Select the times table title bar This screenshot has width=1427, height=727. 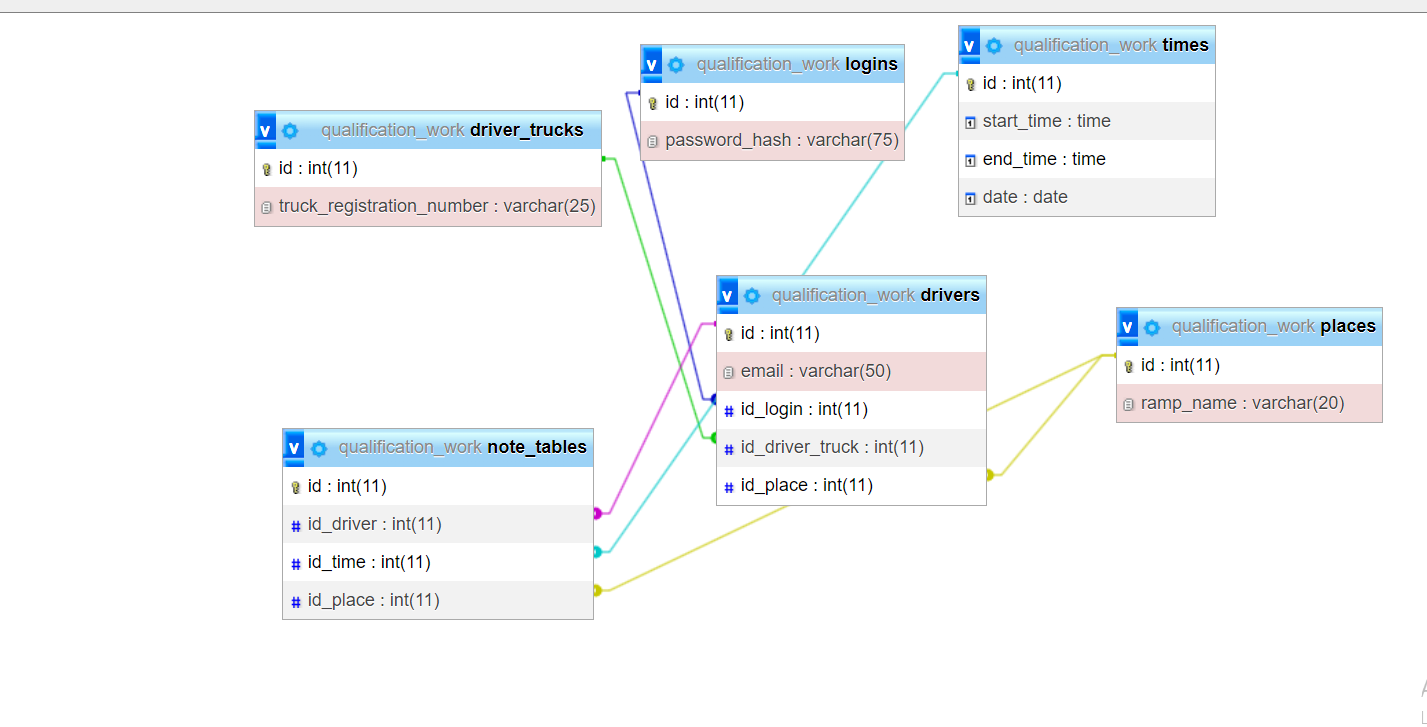[x=1110, y=45]
